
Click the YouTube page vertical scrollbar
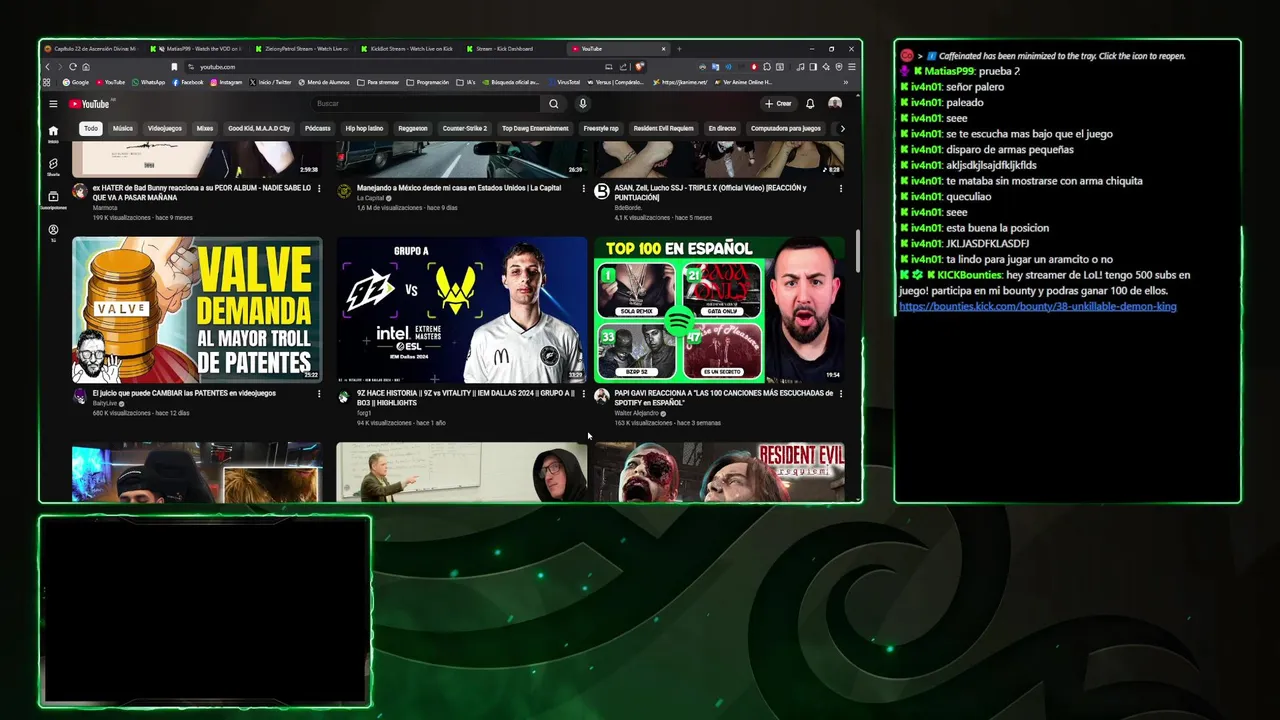coord(857,250)
